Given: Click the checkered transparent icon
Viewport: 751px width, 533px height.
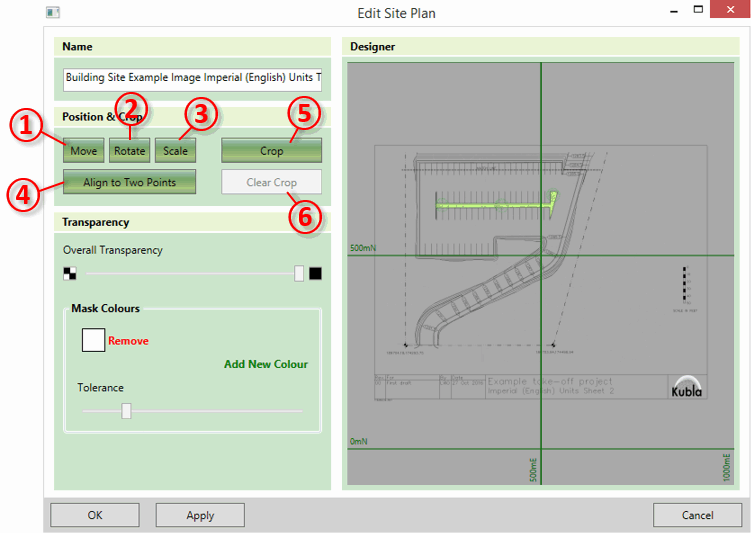Looking at the screenshot, I should click(x=70, y=273).
